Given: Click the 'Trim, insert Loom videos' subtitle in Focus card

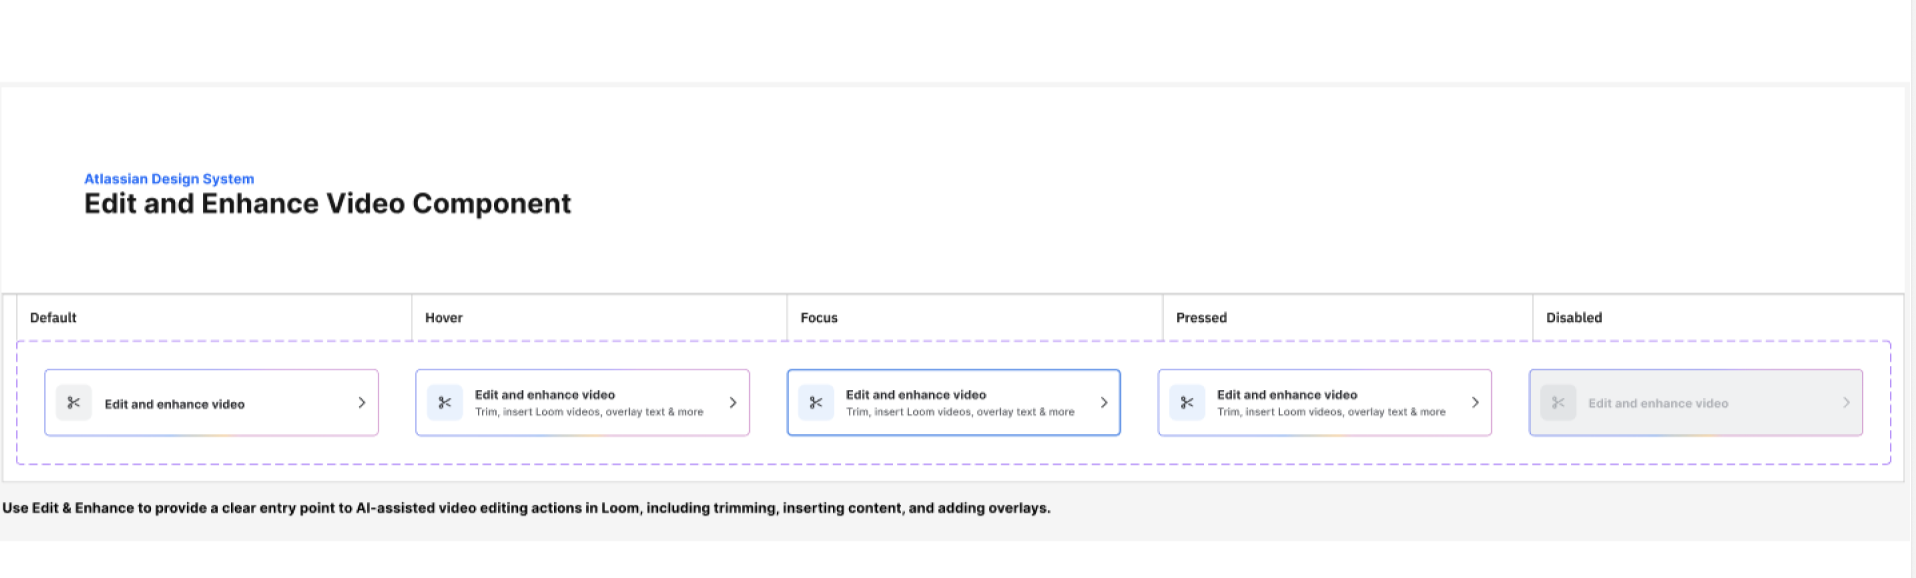Looking at the screenshot, I should tap(960, 412).
